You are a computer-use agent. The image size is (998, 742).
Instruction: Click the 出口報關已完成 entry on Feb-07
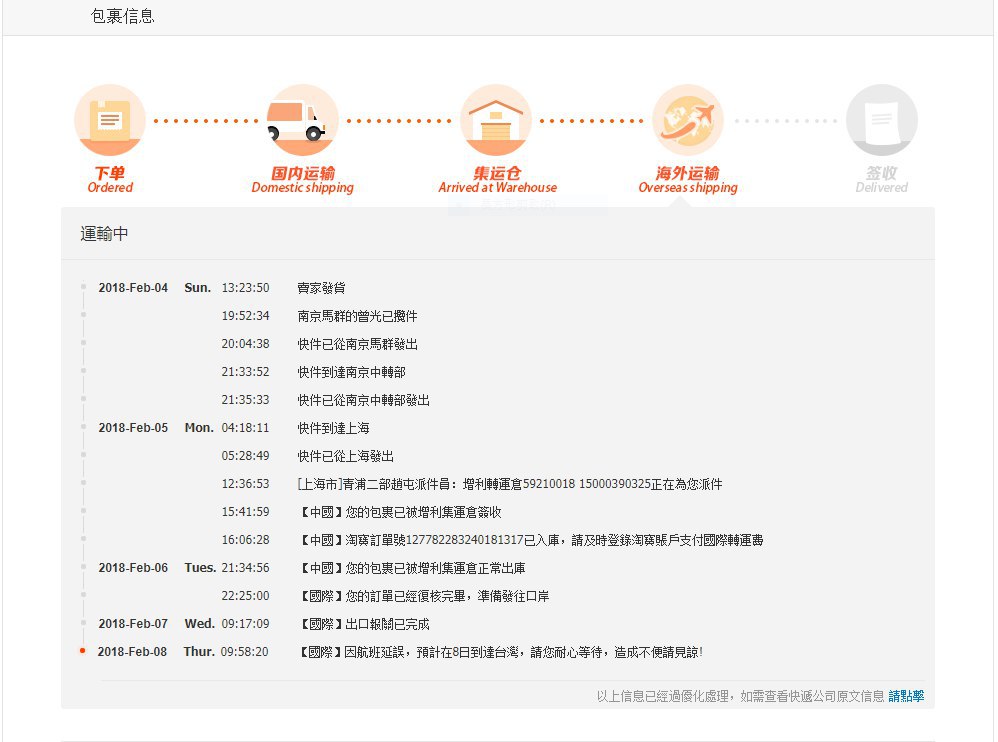pyautogui.click(x=363, y=624)
